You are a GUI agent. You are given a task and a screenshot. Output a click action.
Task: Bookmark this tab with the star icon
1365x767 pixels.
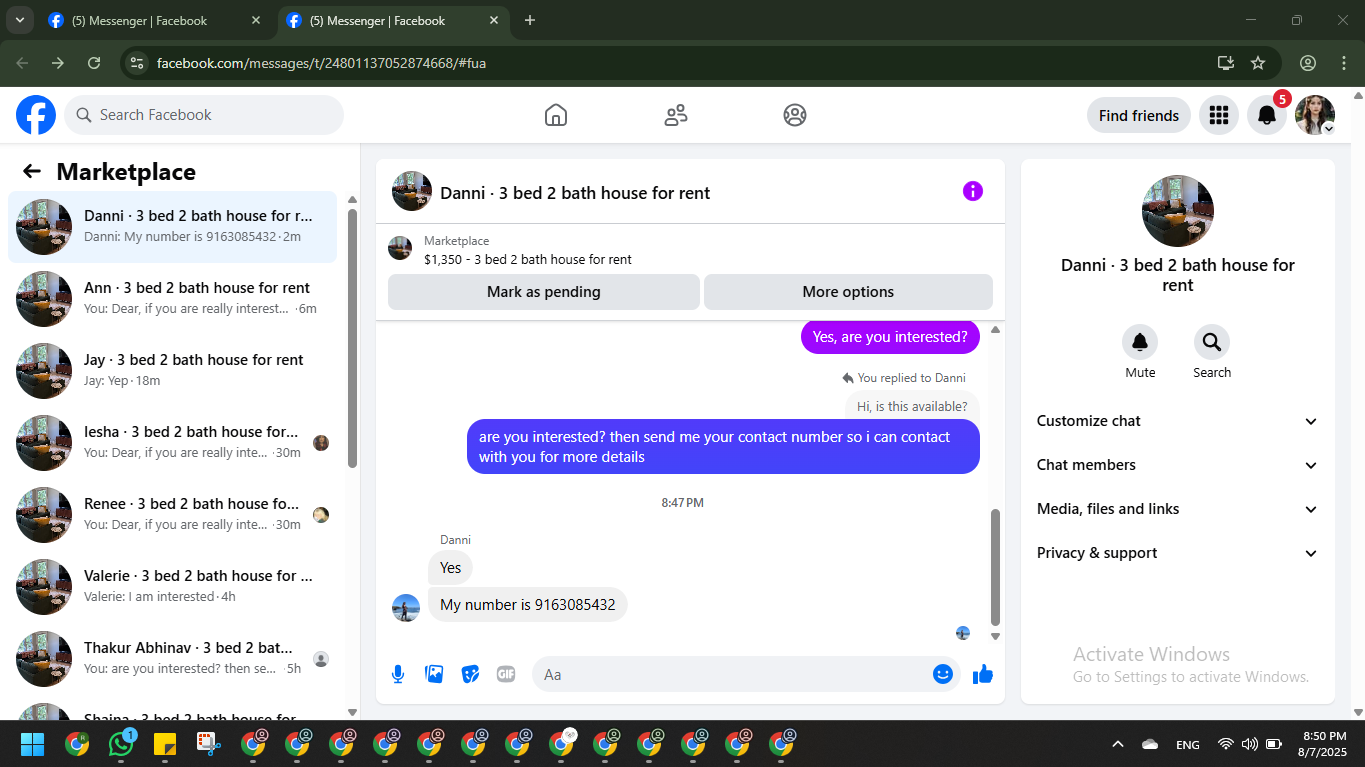tap(1258, 63)
